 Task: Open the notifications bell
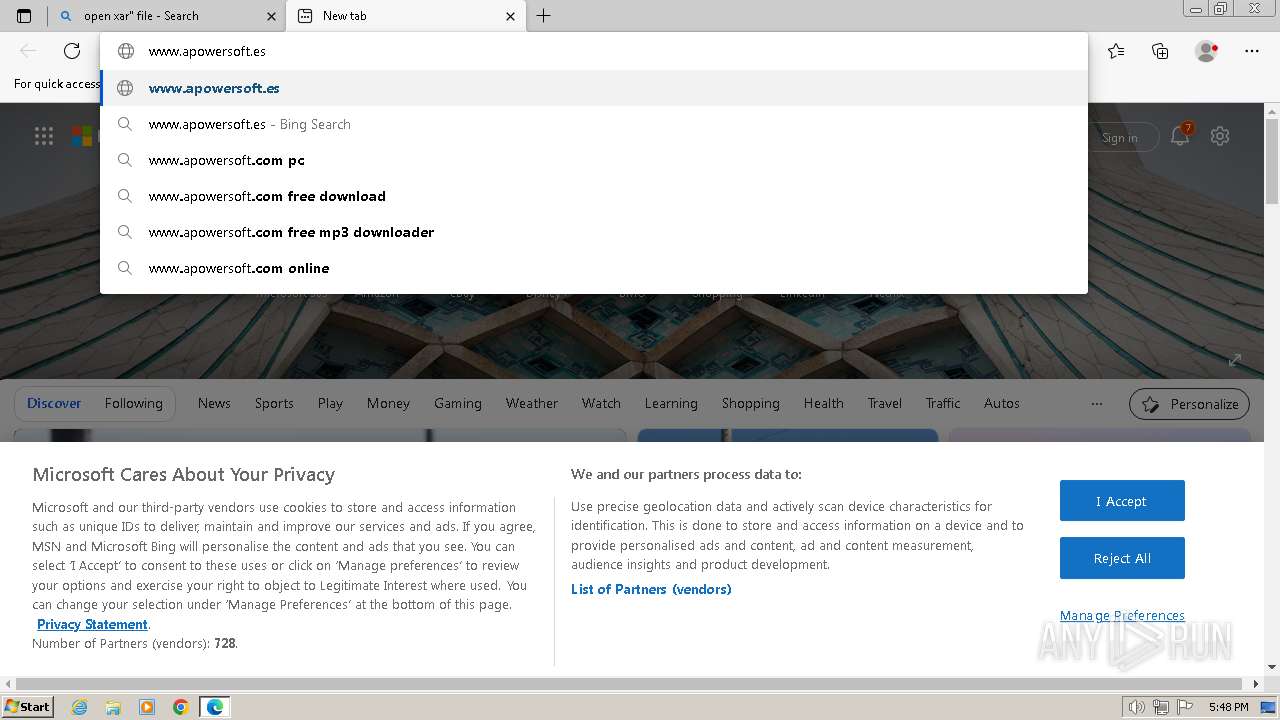click(1180, 136)
